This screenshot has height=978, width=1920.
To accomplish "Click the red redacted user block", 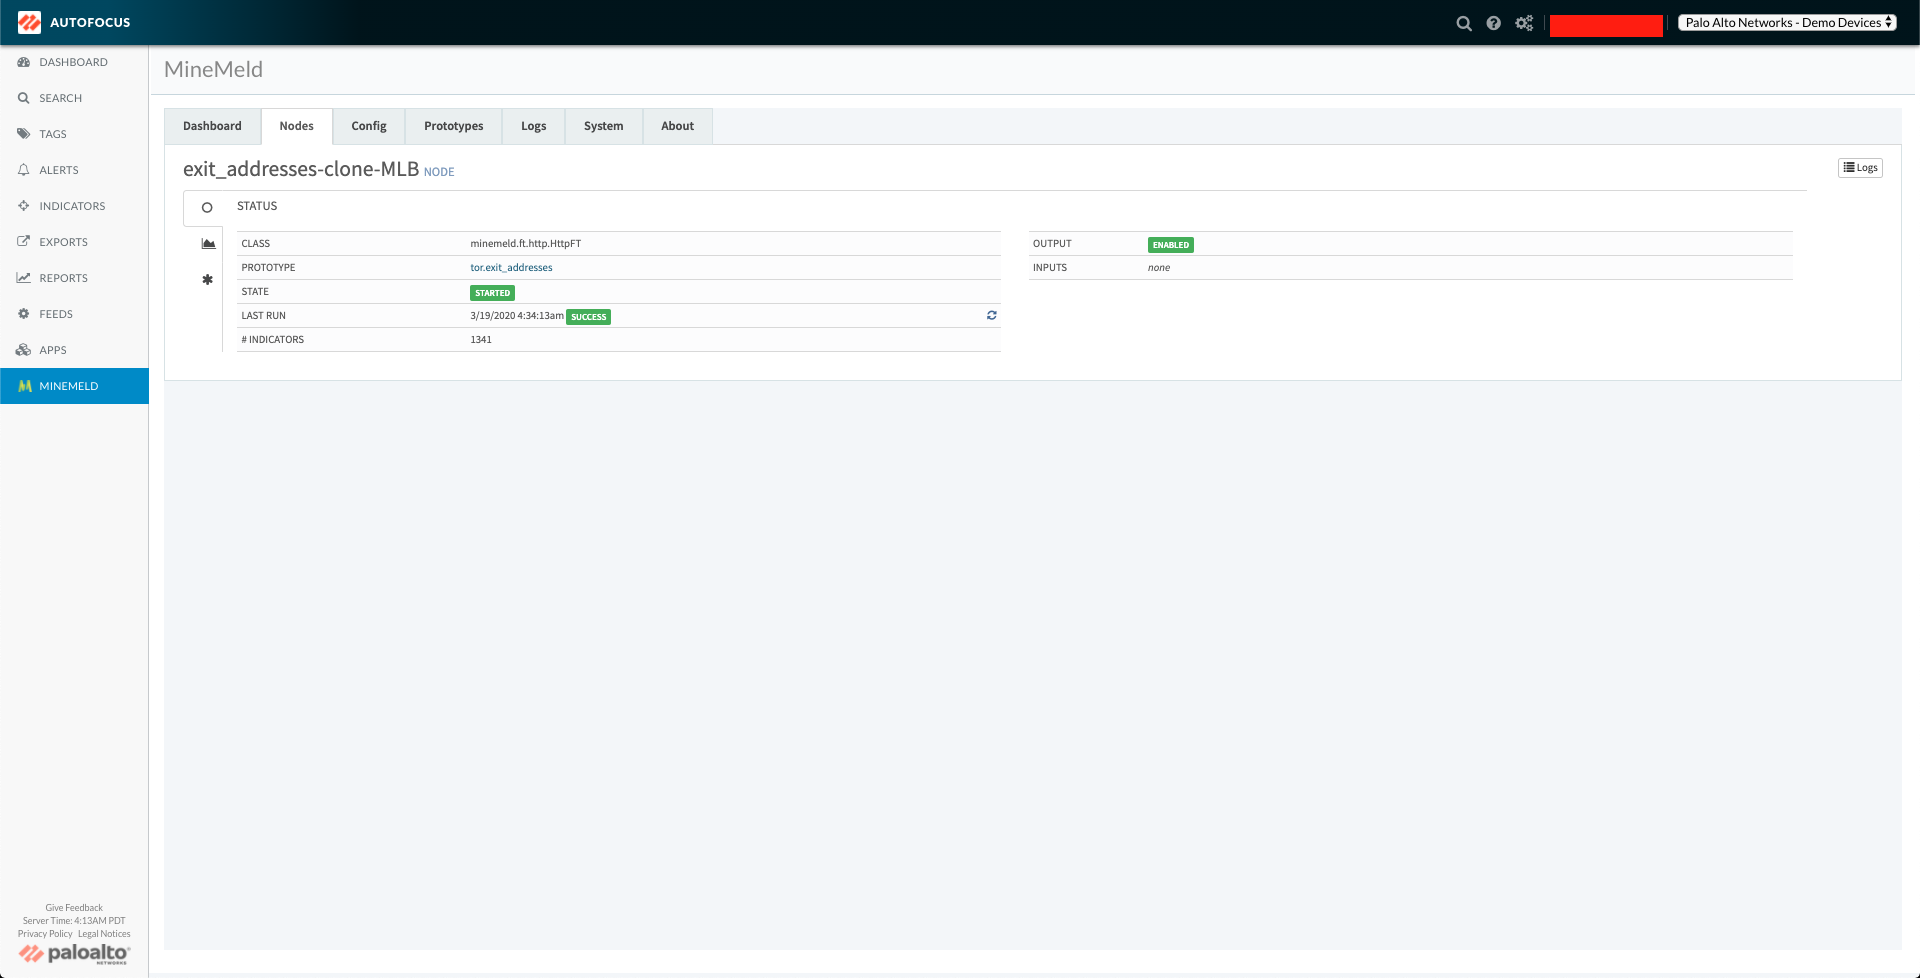I will click(x=1606, y=25).
